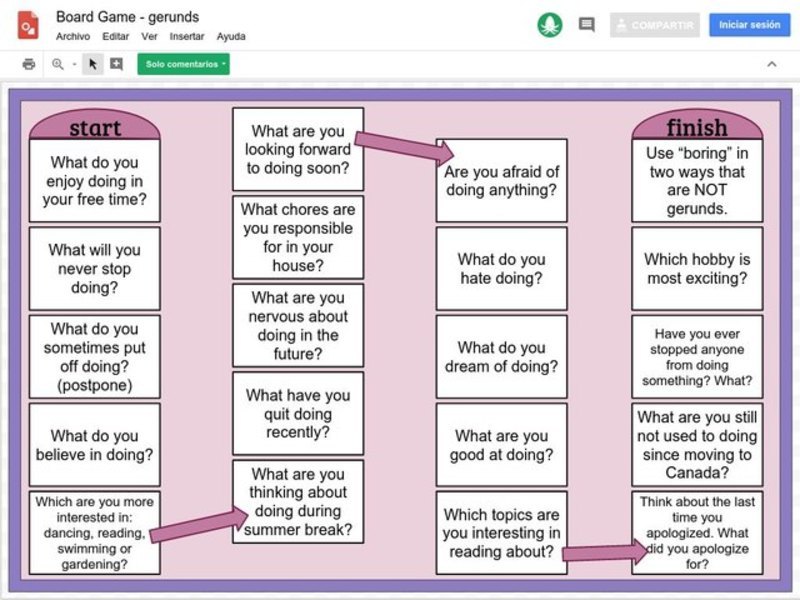Select the arrow selection tool
The width and height of the screenshot is (800, 600).
93,62
